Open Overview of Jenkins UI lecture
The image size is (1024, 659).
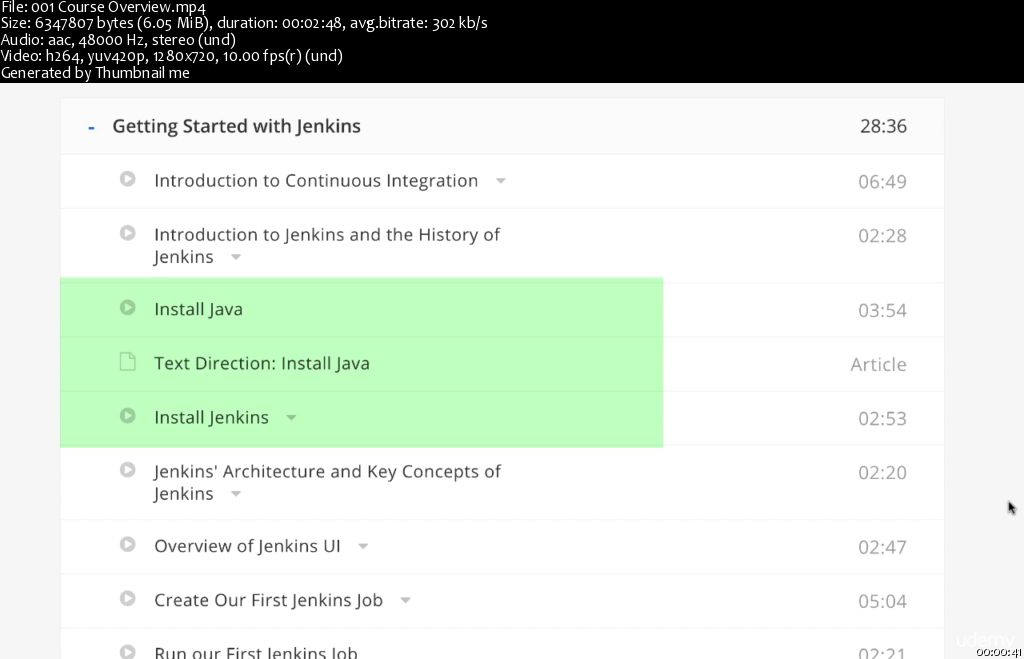248,546
